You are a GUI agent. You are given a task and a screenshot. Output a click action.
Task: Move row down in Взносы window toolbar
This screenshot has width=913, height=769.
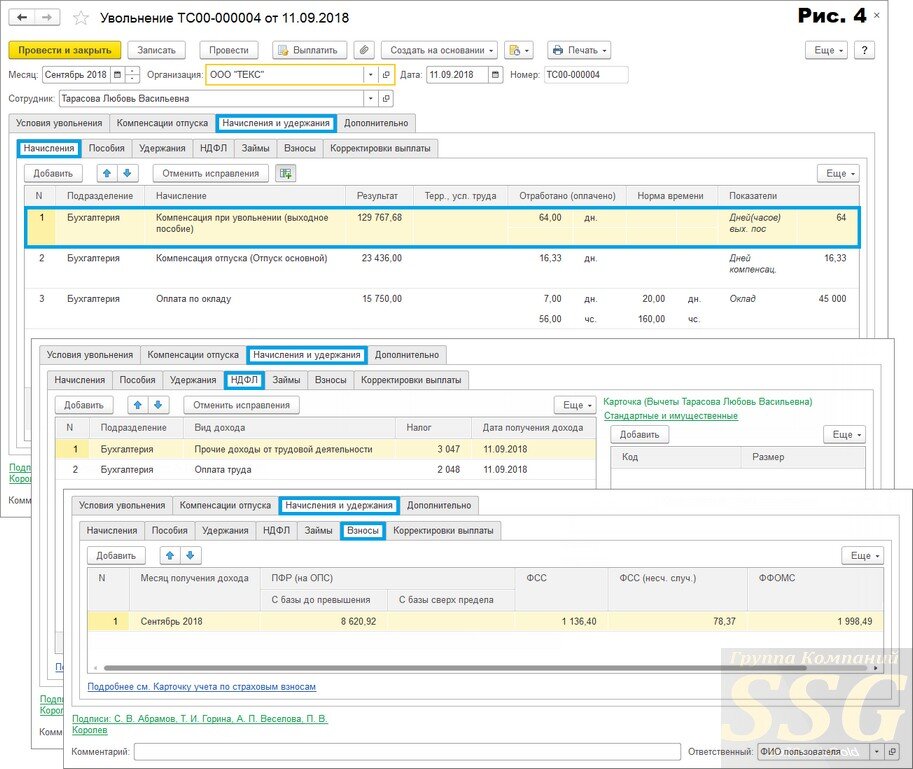(x=190, y=555)
